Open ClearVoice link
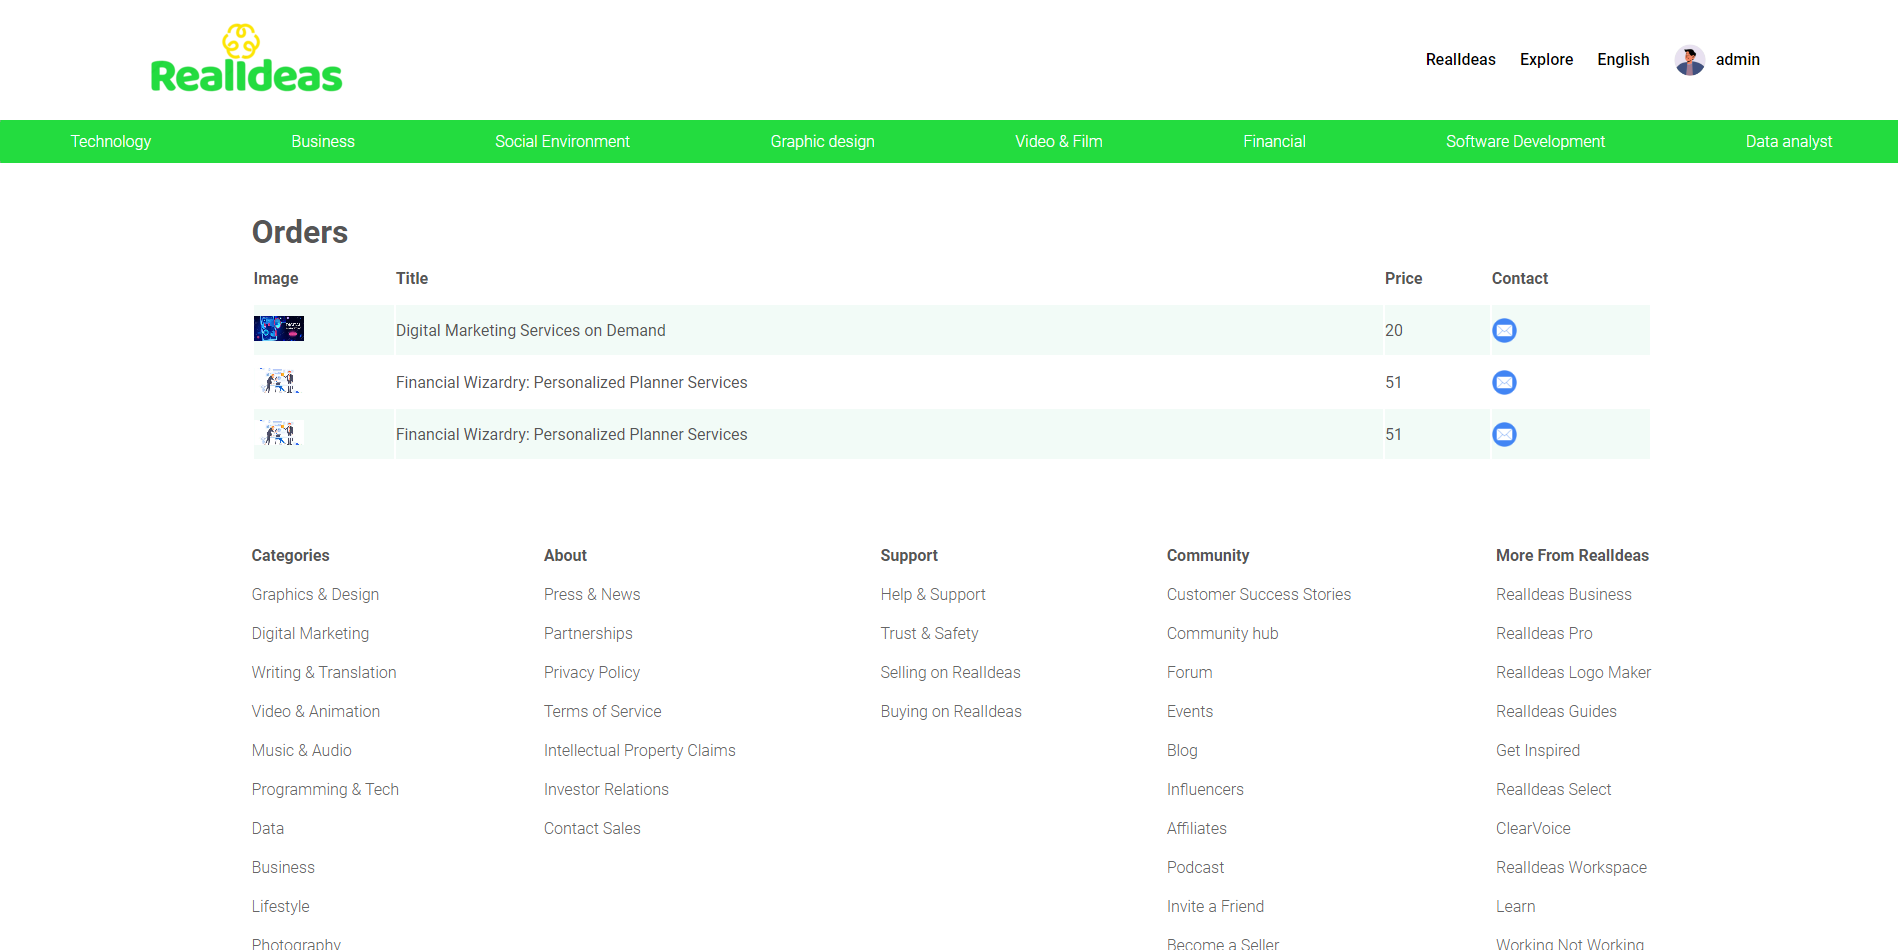The image size is (1898, 950). pyautogui.click(x=1533, y=829)
